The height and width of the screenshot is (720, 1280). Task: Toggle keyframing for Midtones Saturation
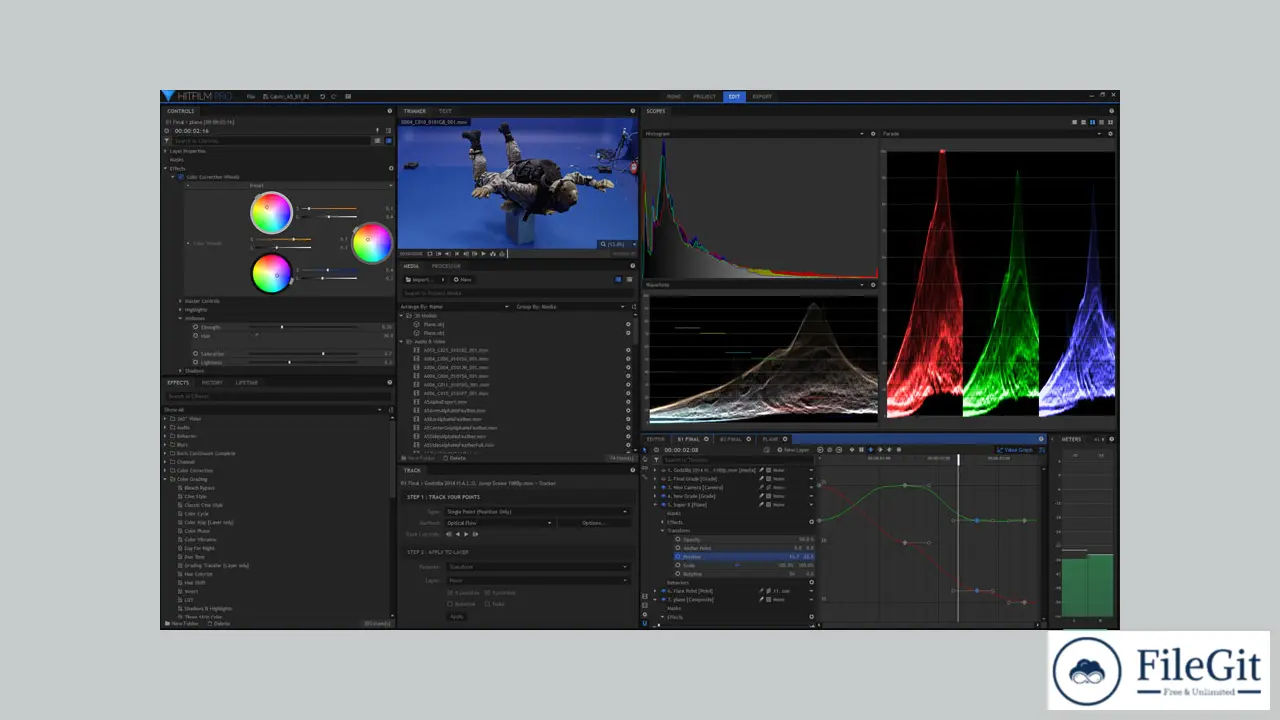195,354
